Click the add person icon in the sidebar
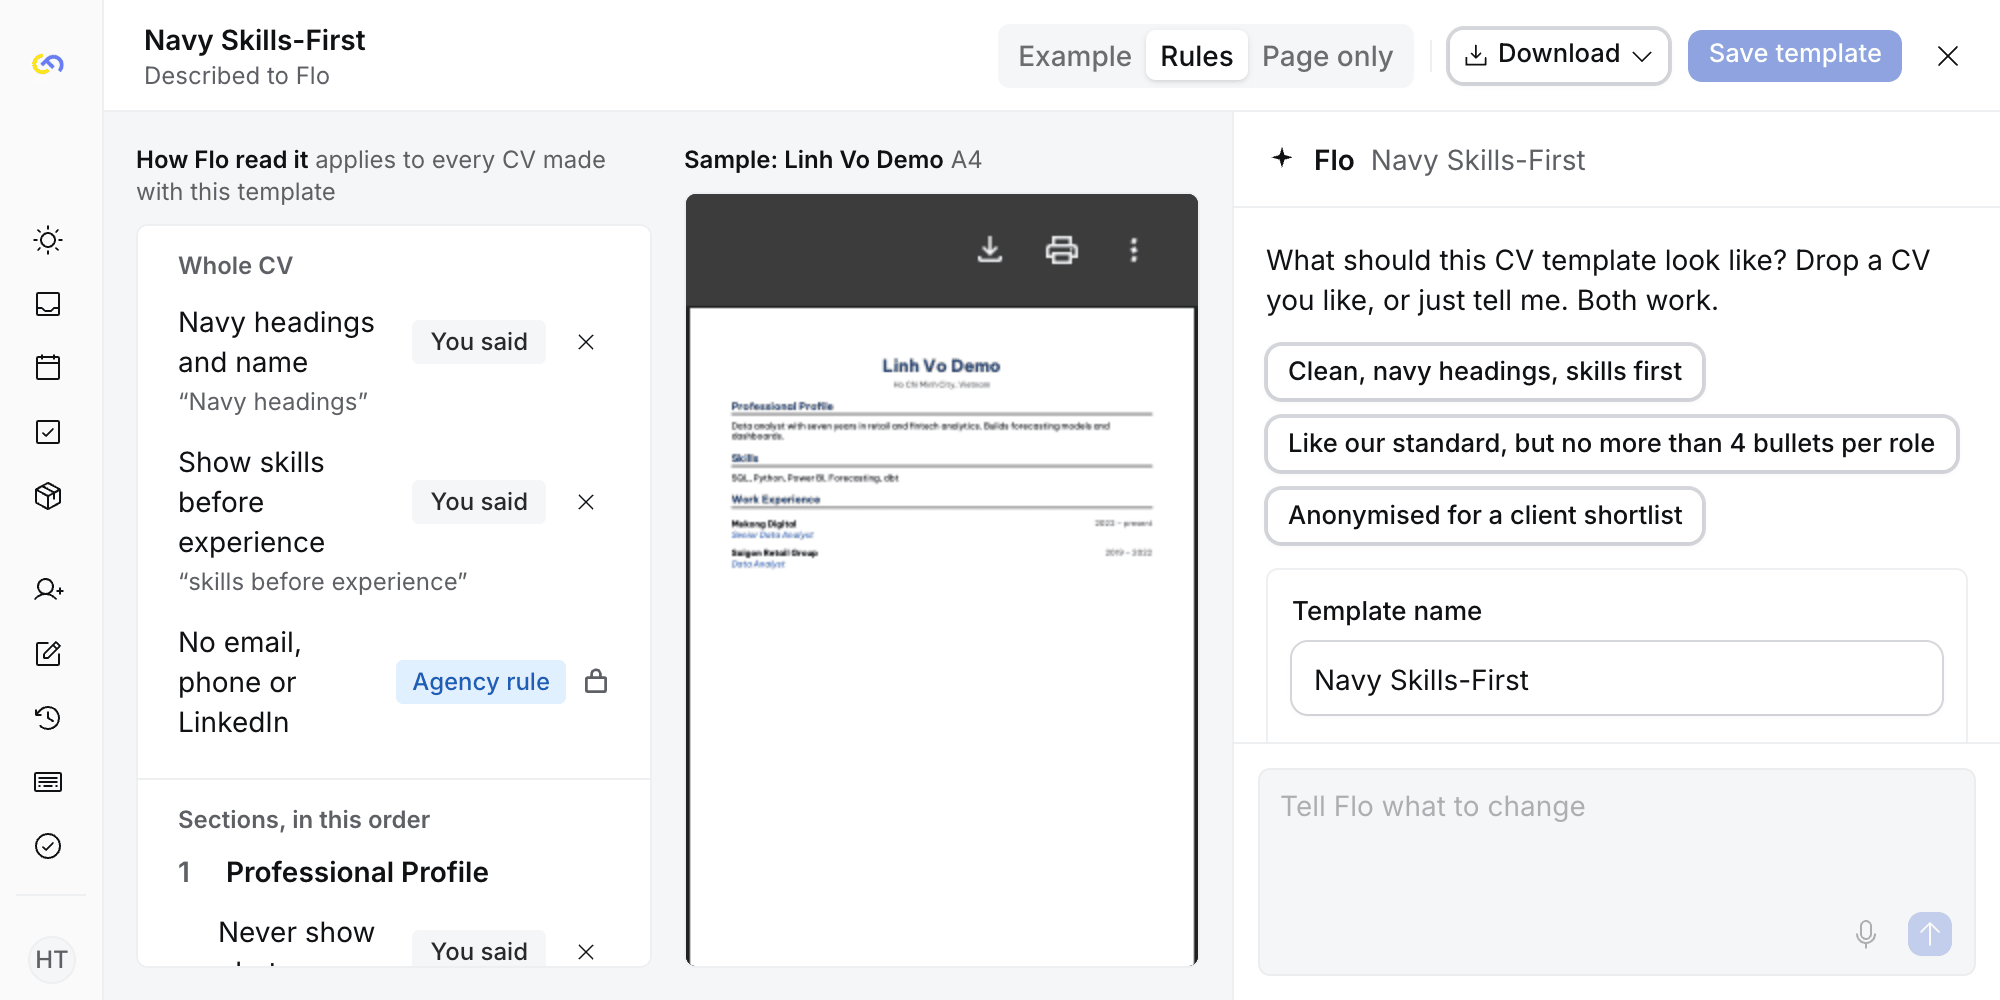Viewport: 2000px width, 1000px height. coord(48,590)
